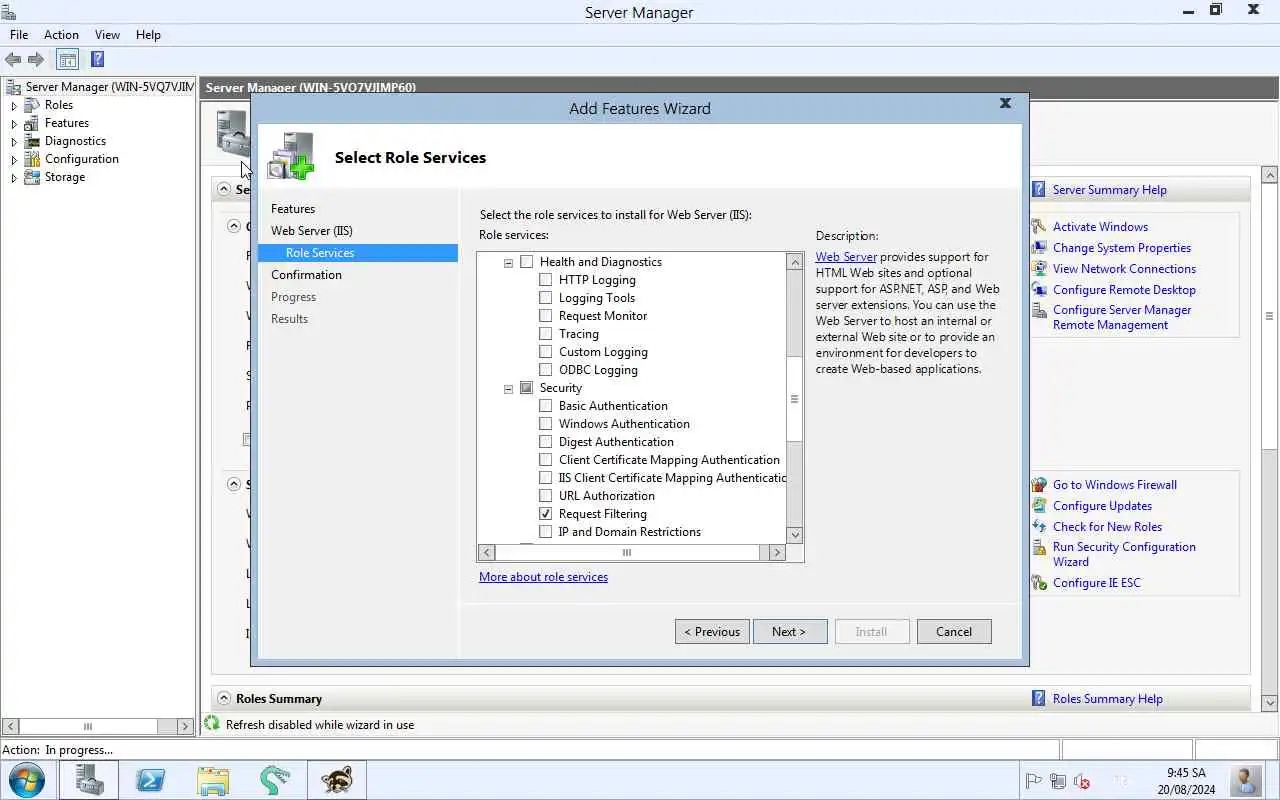Click the View Network Connections icon

[x=1039, y=269]
